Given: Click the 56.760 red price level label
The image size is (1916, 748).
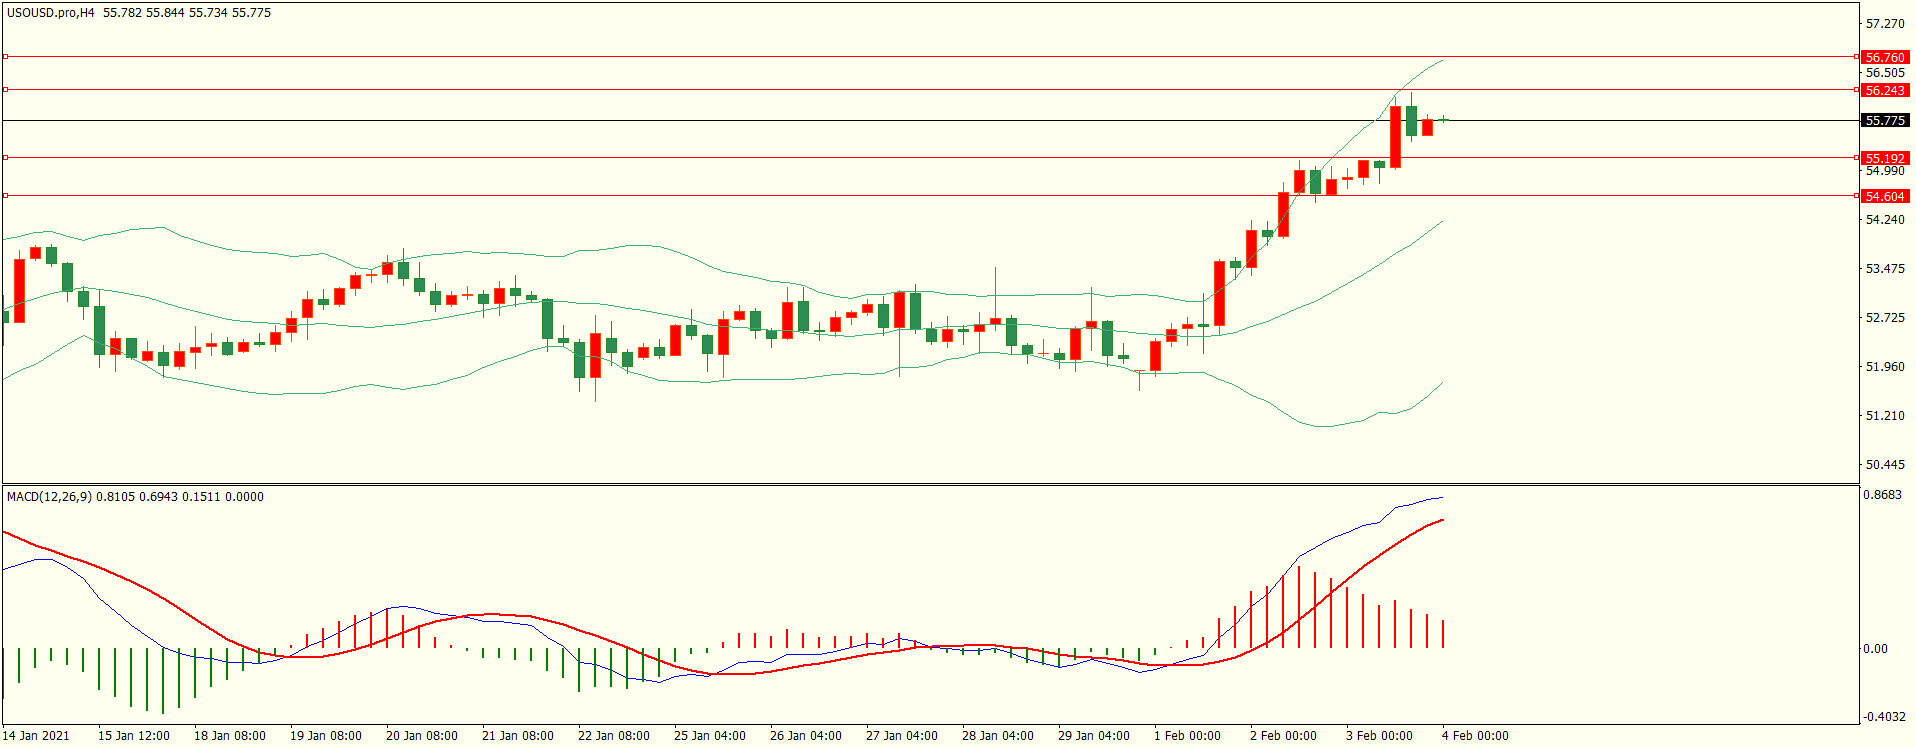Looking at the screenshot, I should point(1885,57).
